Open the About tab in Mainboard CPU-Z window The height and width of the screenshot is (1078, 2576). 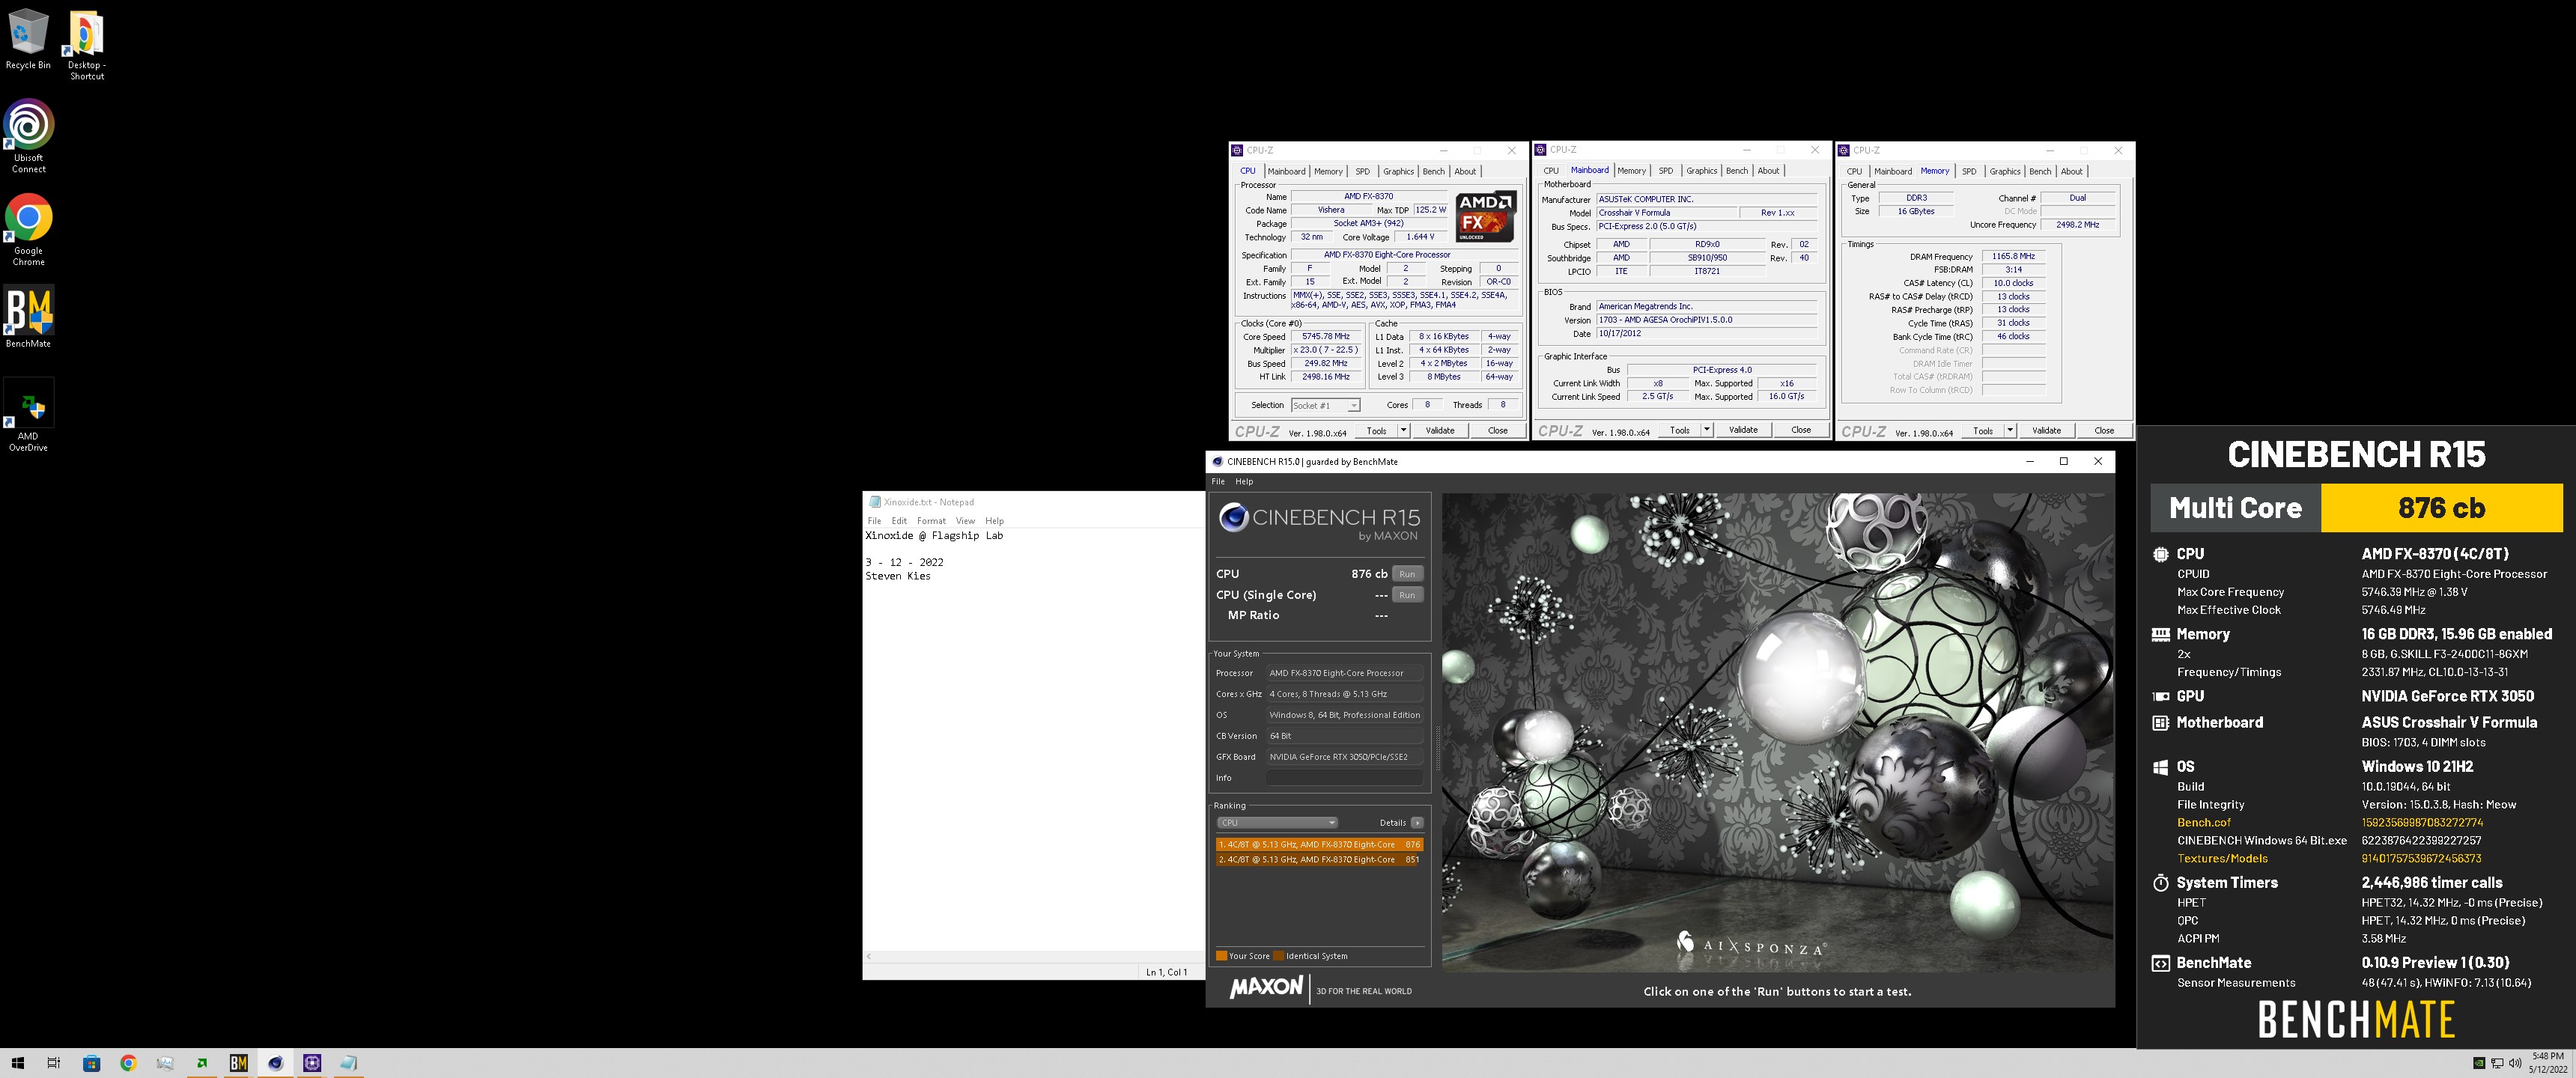[x=1768, y=171]
